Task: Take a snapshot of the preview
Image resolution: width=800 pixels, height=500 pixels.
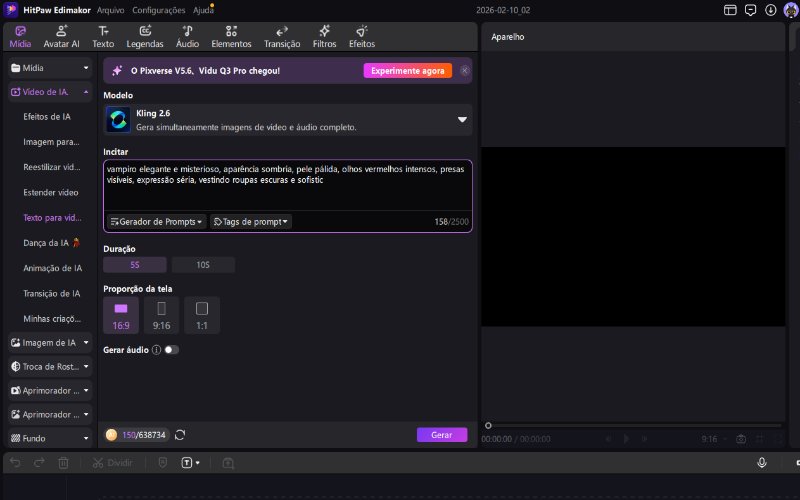Action: click(x=741, y=439)
